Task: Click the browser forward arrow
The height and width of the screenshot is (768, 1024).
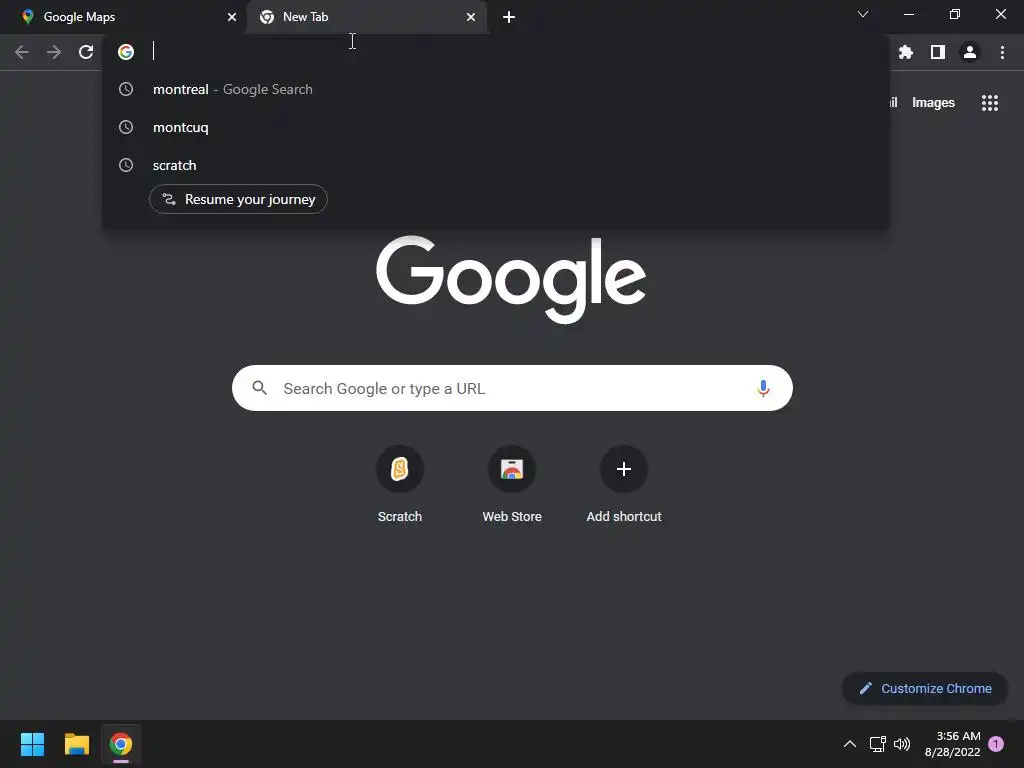Action: click(x=54, y=52)
